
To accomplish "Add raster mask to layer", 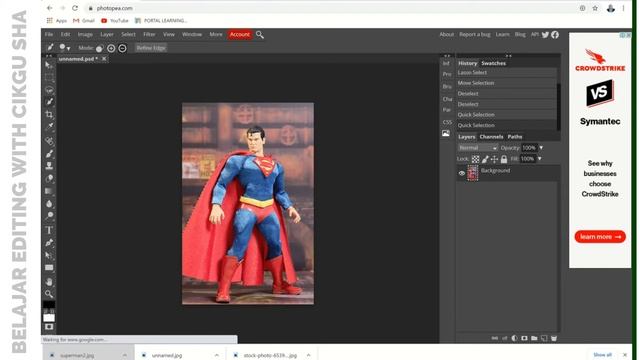I will point(524,338).
